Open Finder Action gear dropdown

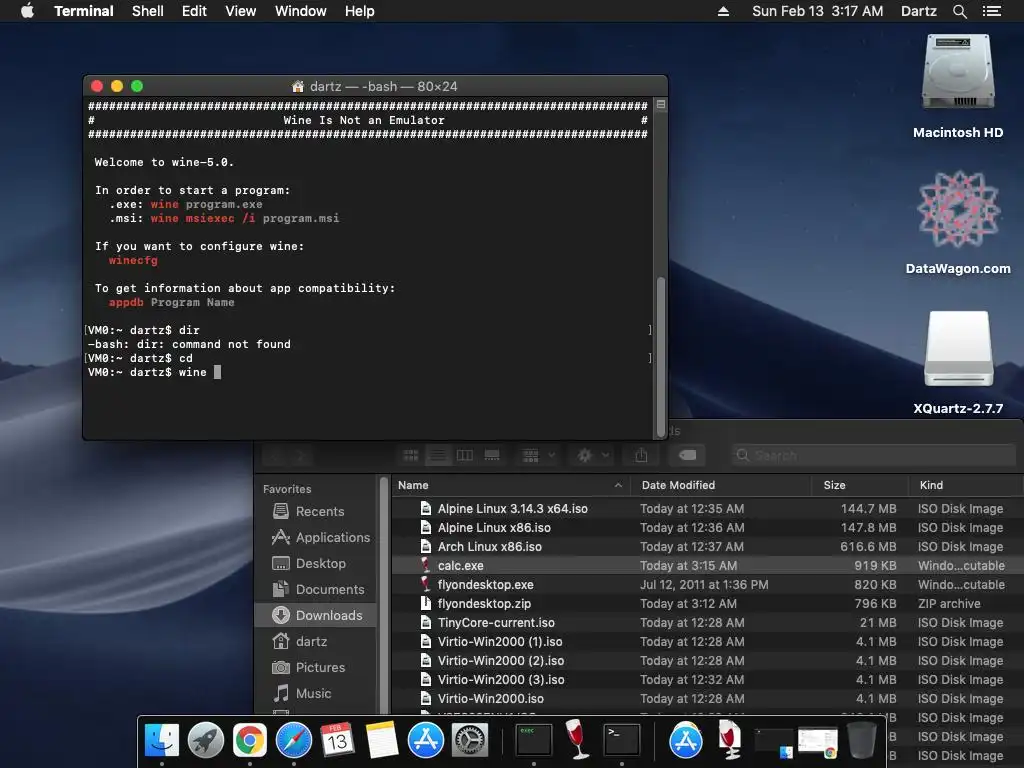point(592,455)
